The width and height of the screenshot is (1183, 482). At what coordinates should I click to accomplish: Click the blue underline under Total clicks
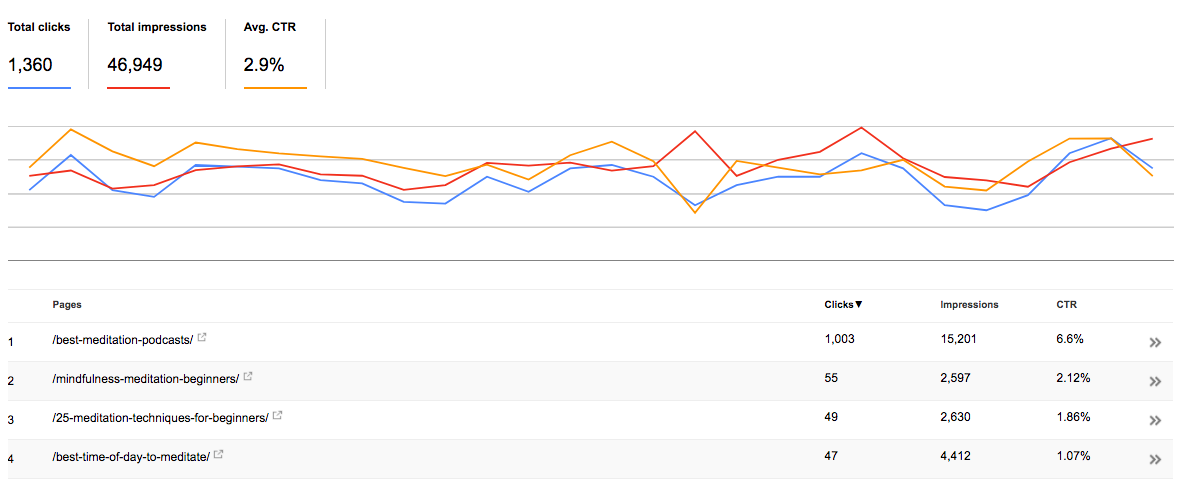point(39,88)
